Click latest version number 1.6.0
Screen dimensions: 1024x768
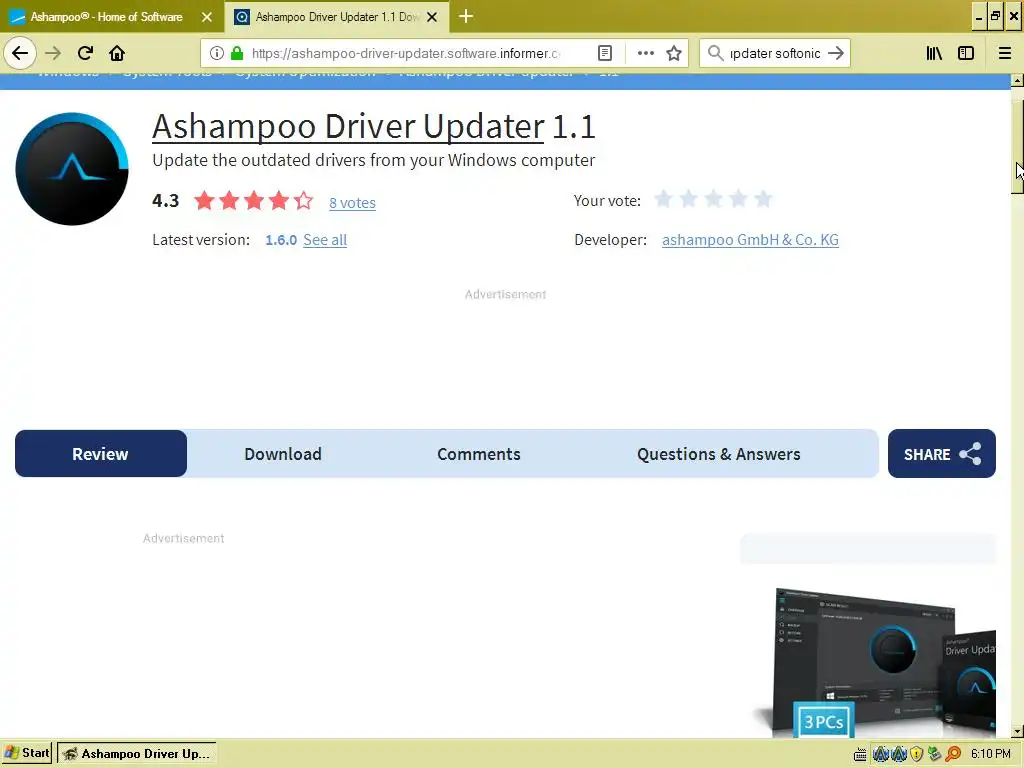coord(281,240)
